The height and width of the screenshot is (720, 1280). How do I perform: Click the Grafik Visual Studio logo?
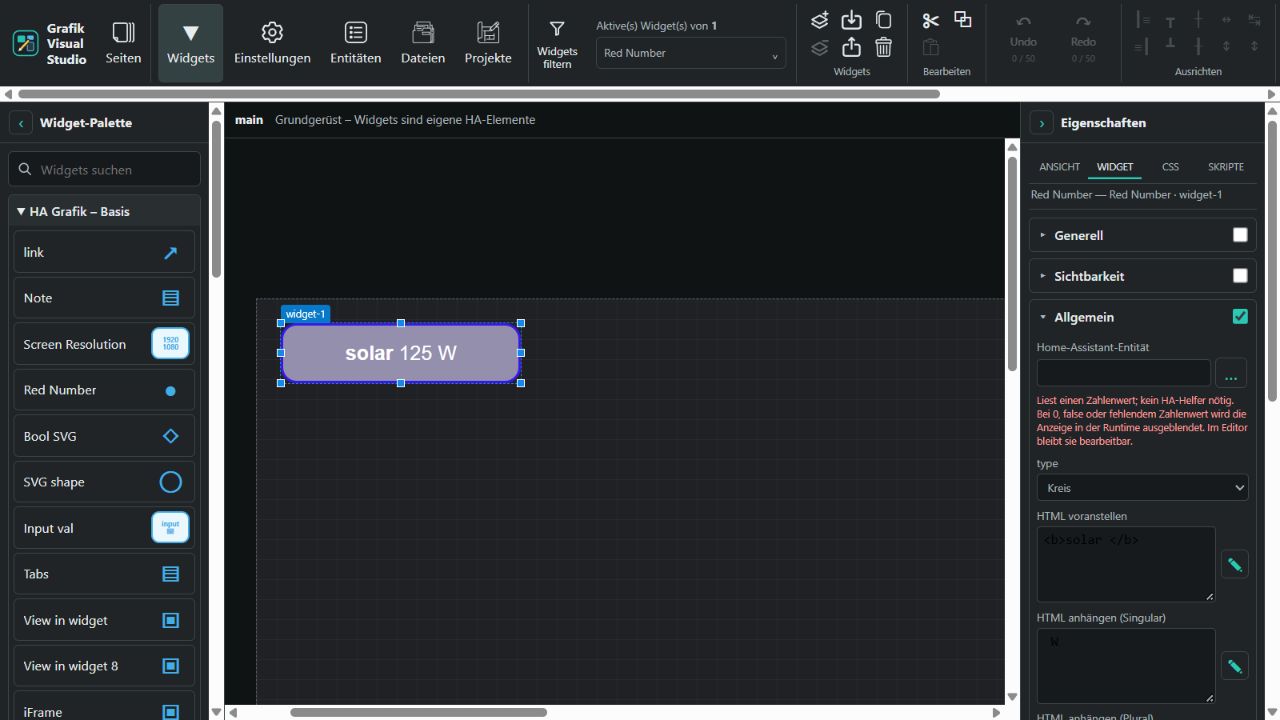[25, 44]
